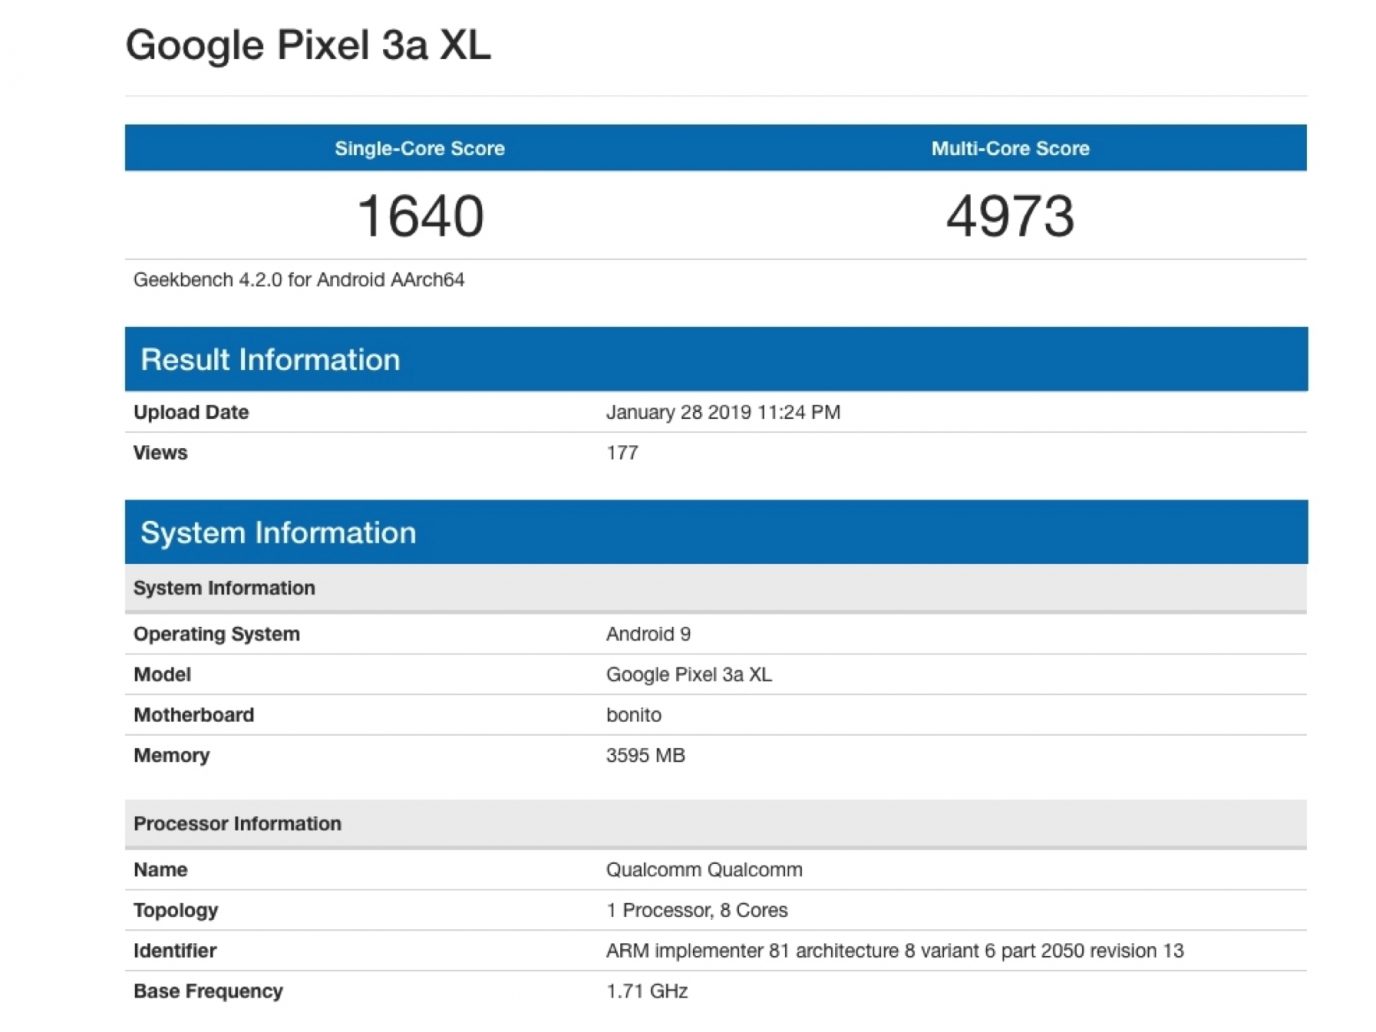Select the Single-Core Score header
The image size is (1376, 1032).
point(419,149)
